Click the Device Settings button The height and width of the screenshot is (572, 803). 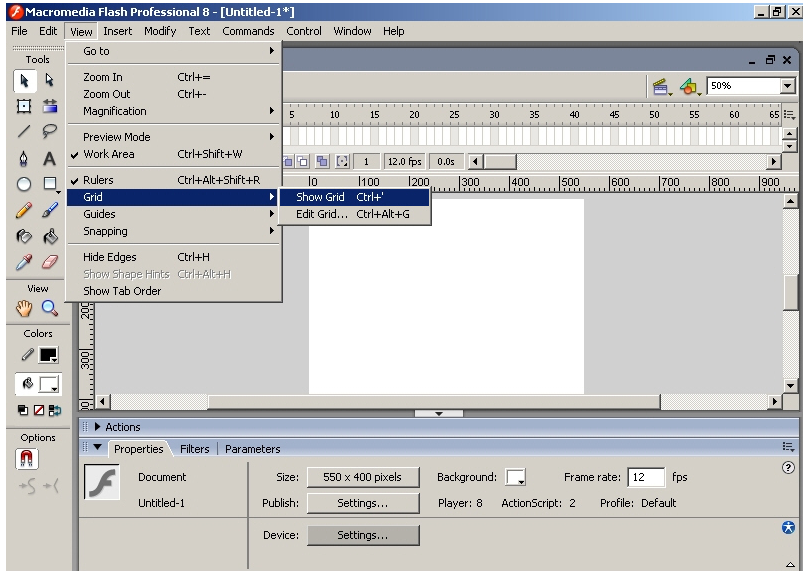363,535
